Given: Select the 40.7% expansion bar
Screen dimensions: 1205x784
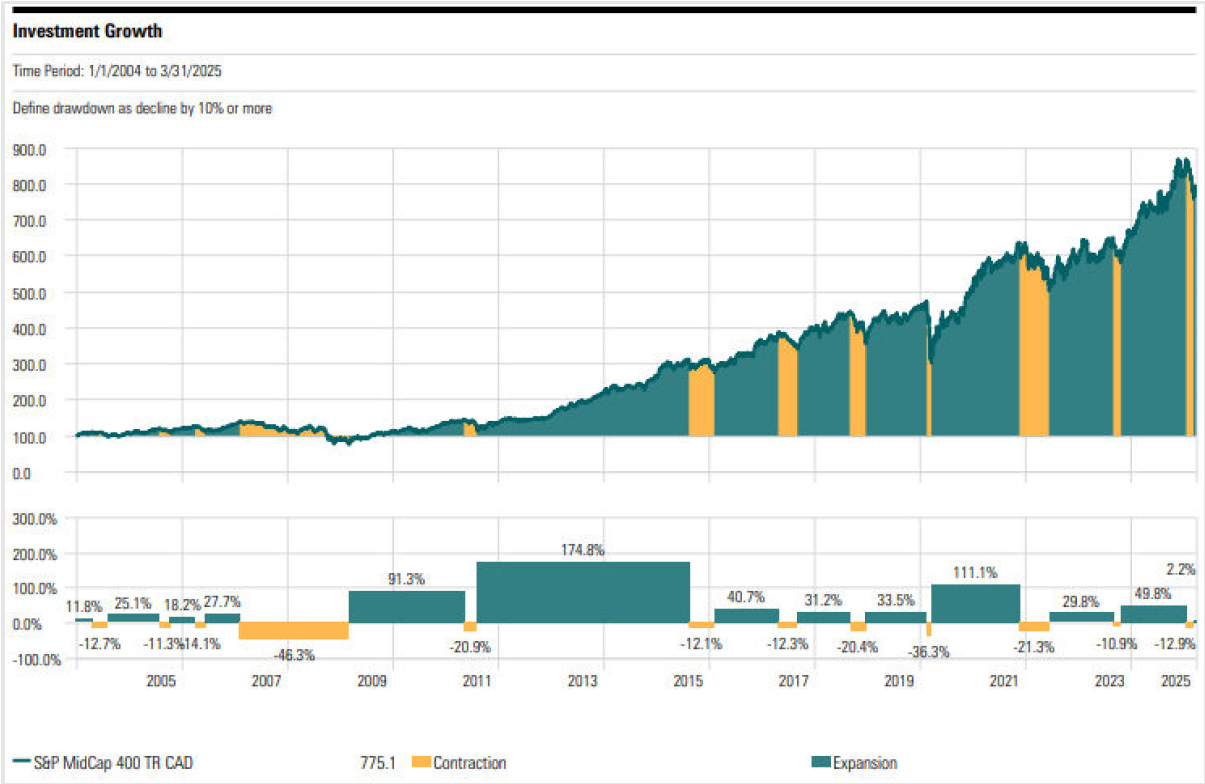Looking at the screenshot, I should [746, 616].
